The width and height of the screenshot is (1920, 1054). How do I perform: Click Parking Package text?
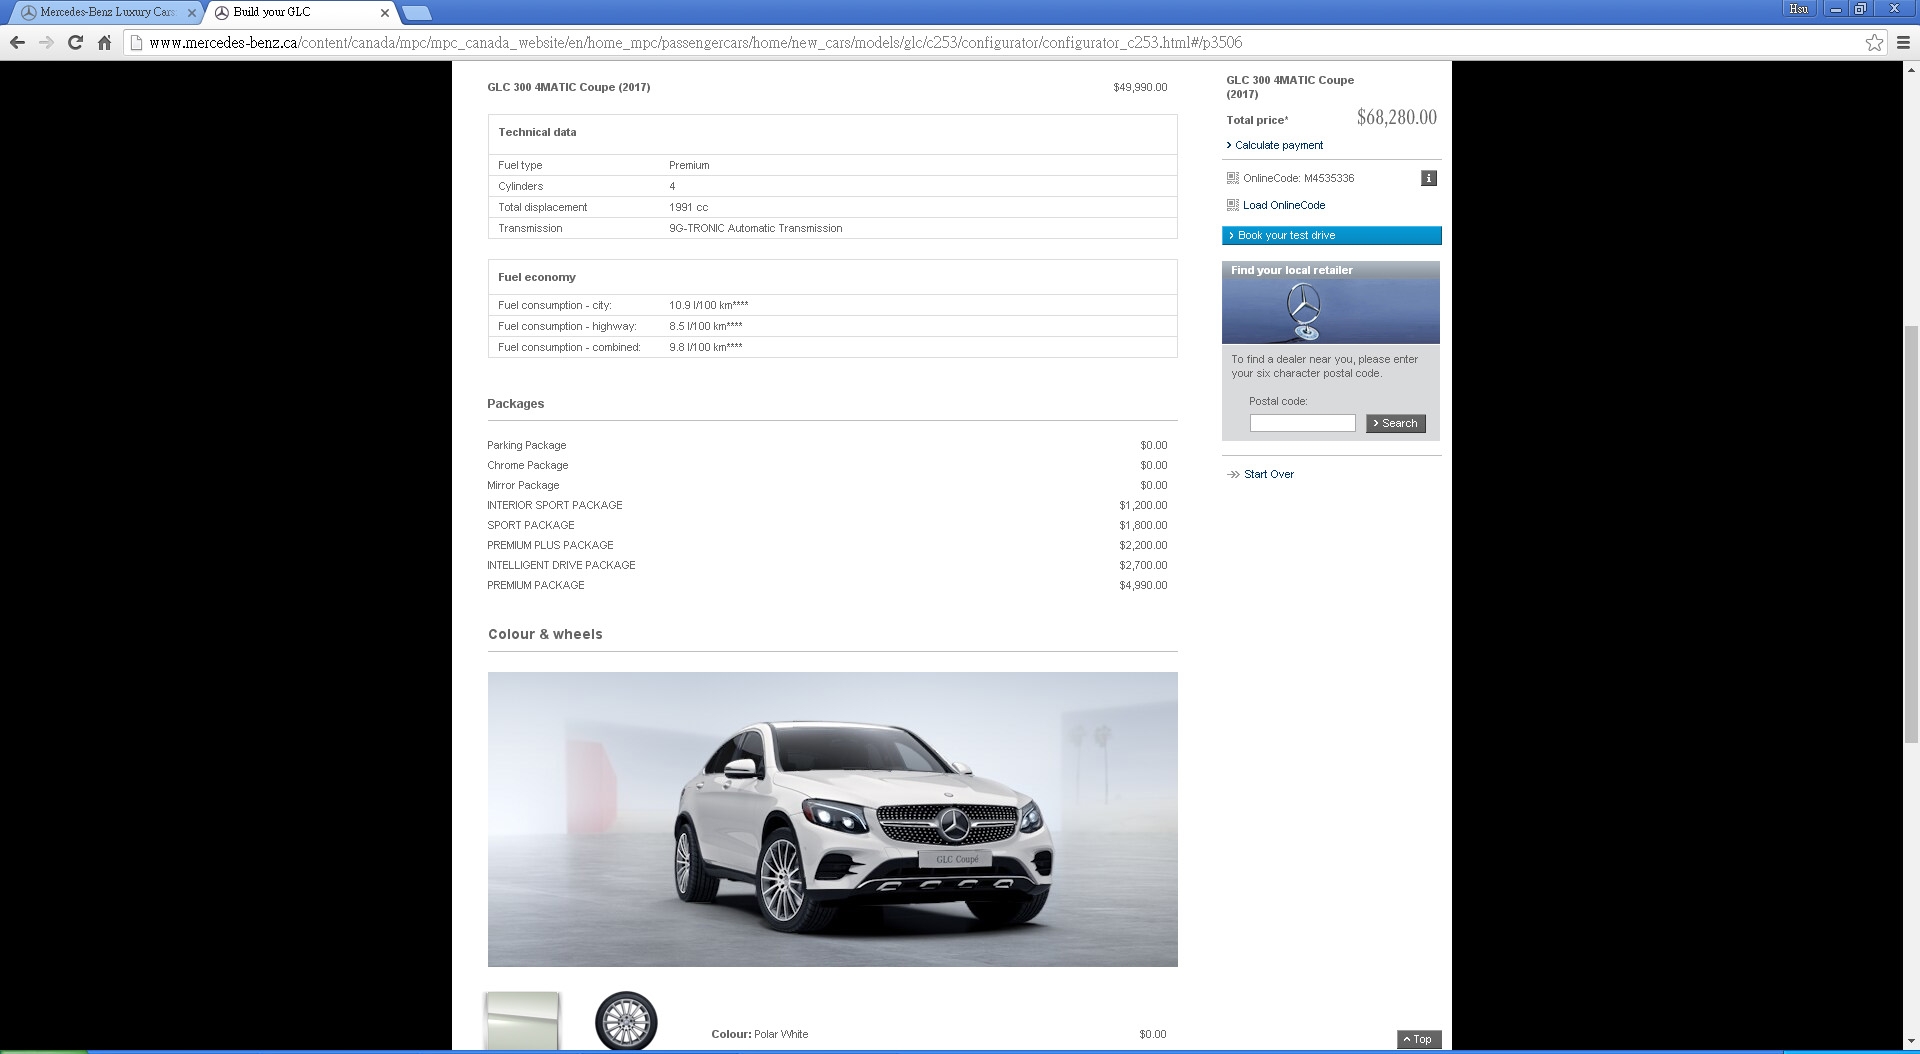pos(526,445)
